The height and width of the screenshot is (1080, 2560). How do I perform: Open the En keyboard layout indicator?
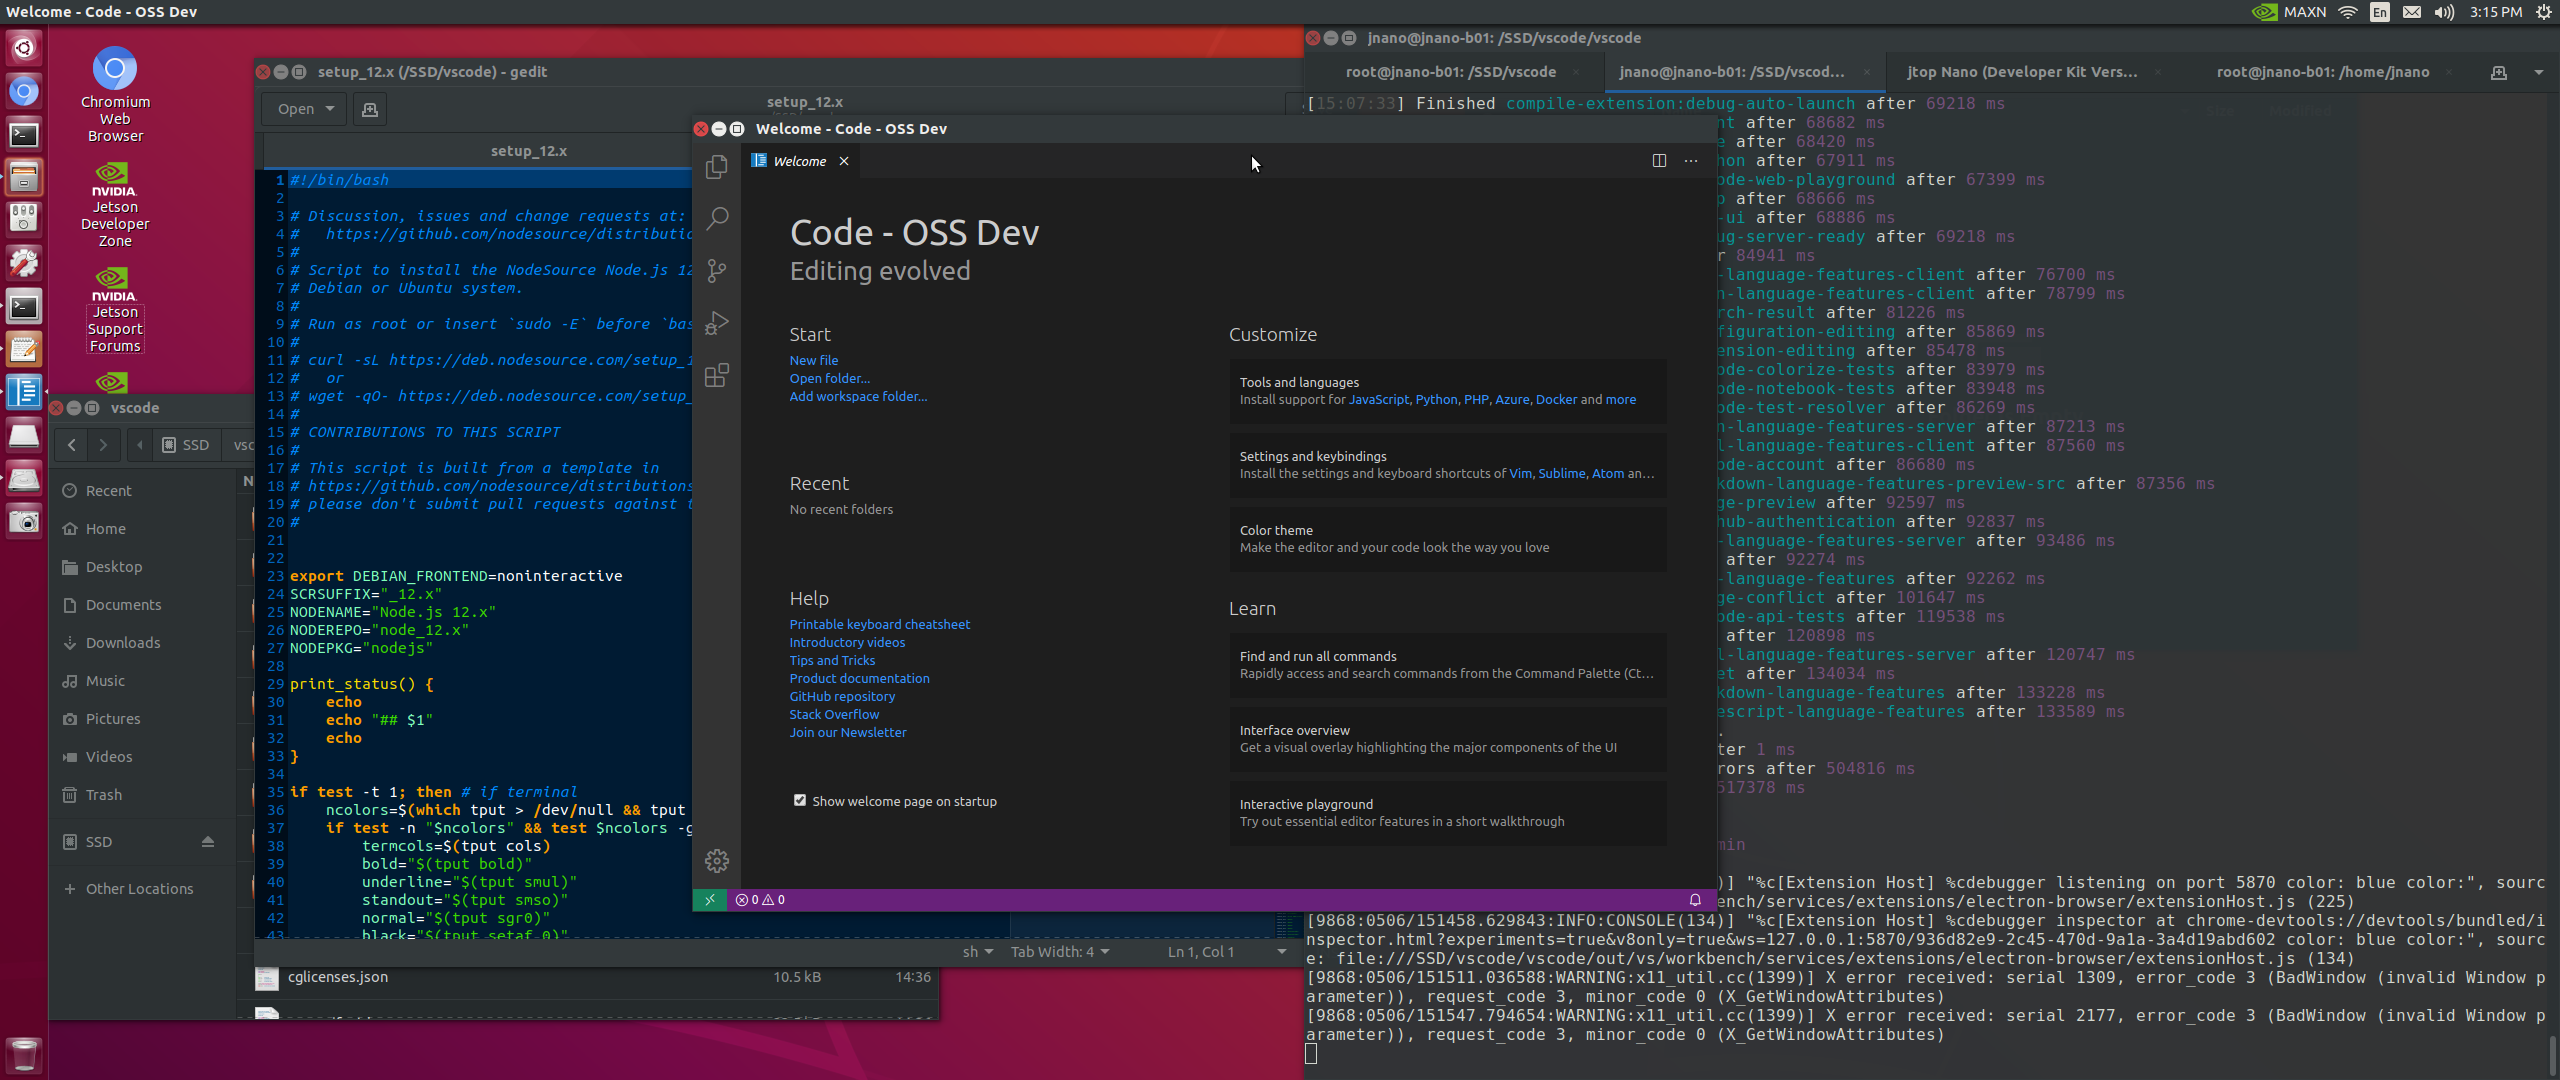click(x=2380, y=12)
